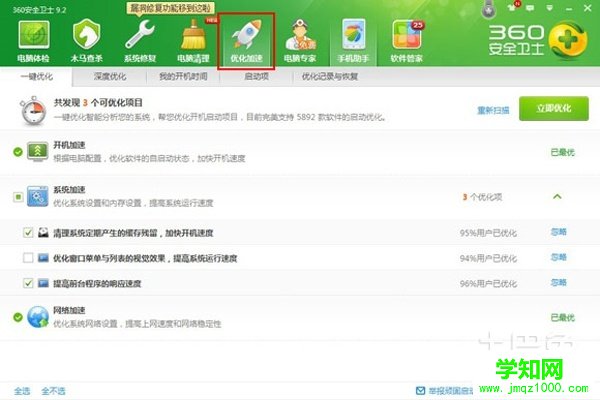Click 已最优 status of 网络加速

(x=562, y=317)
